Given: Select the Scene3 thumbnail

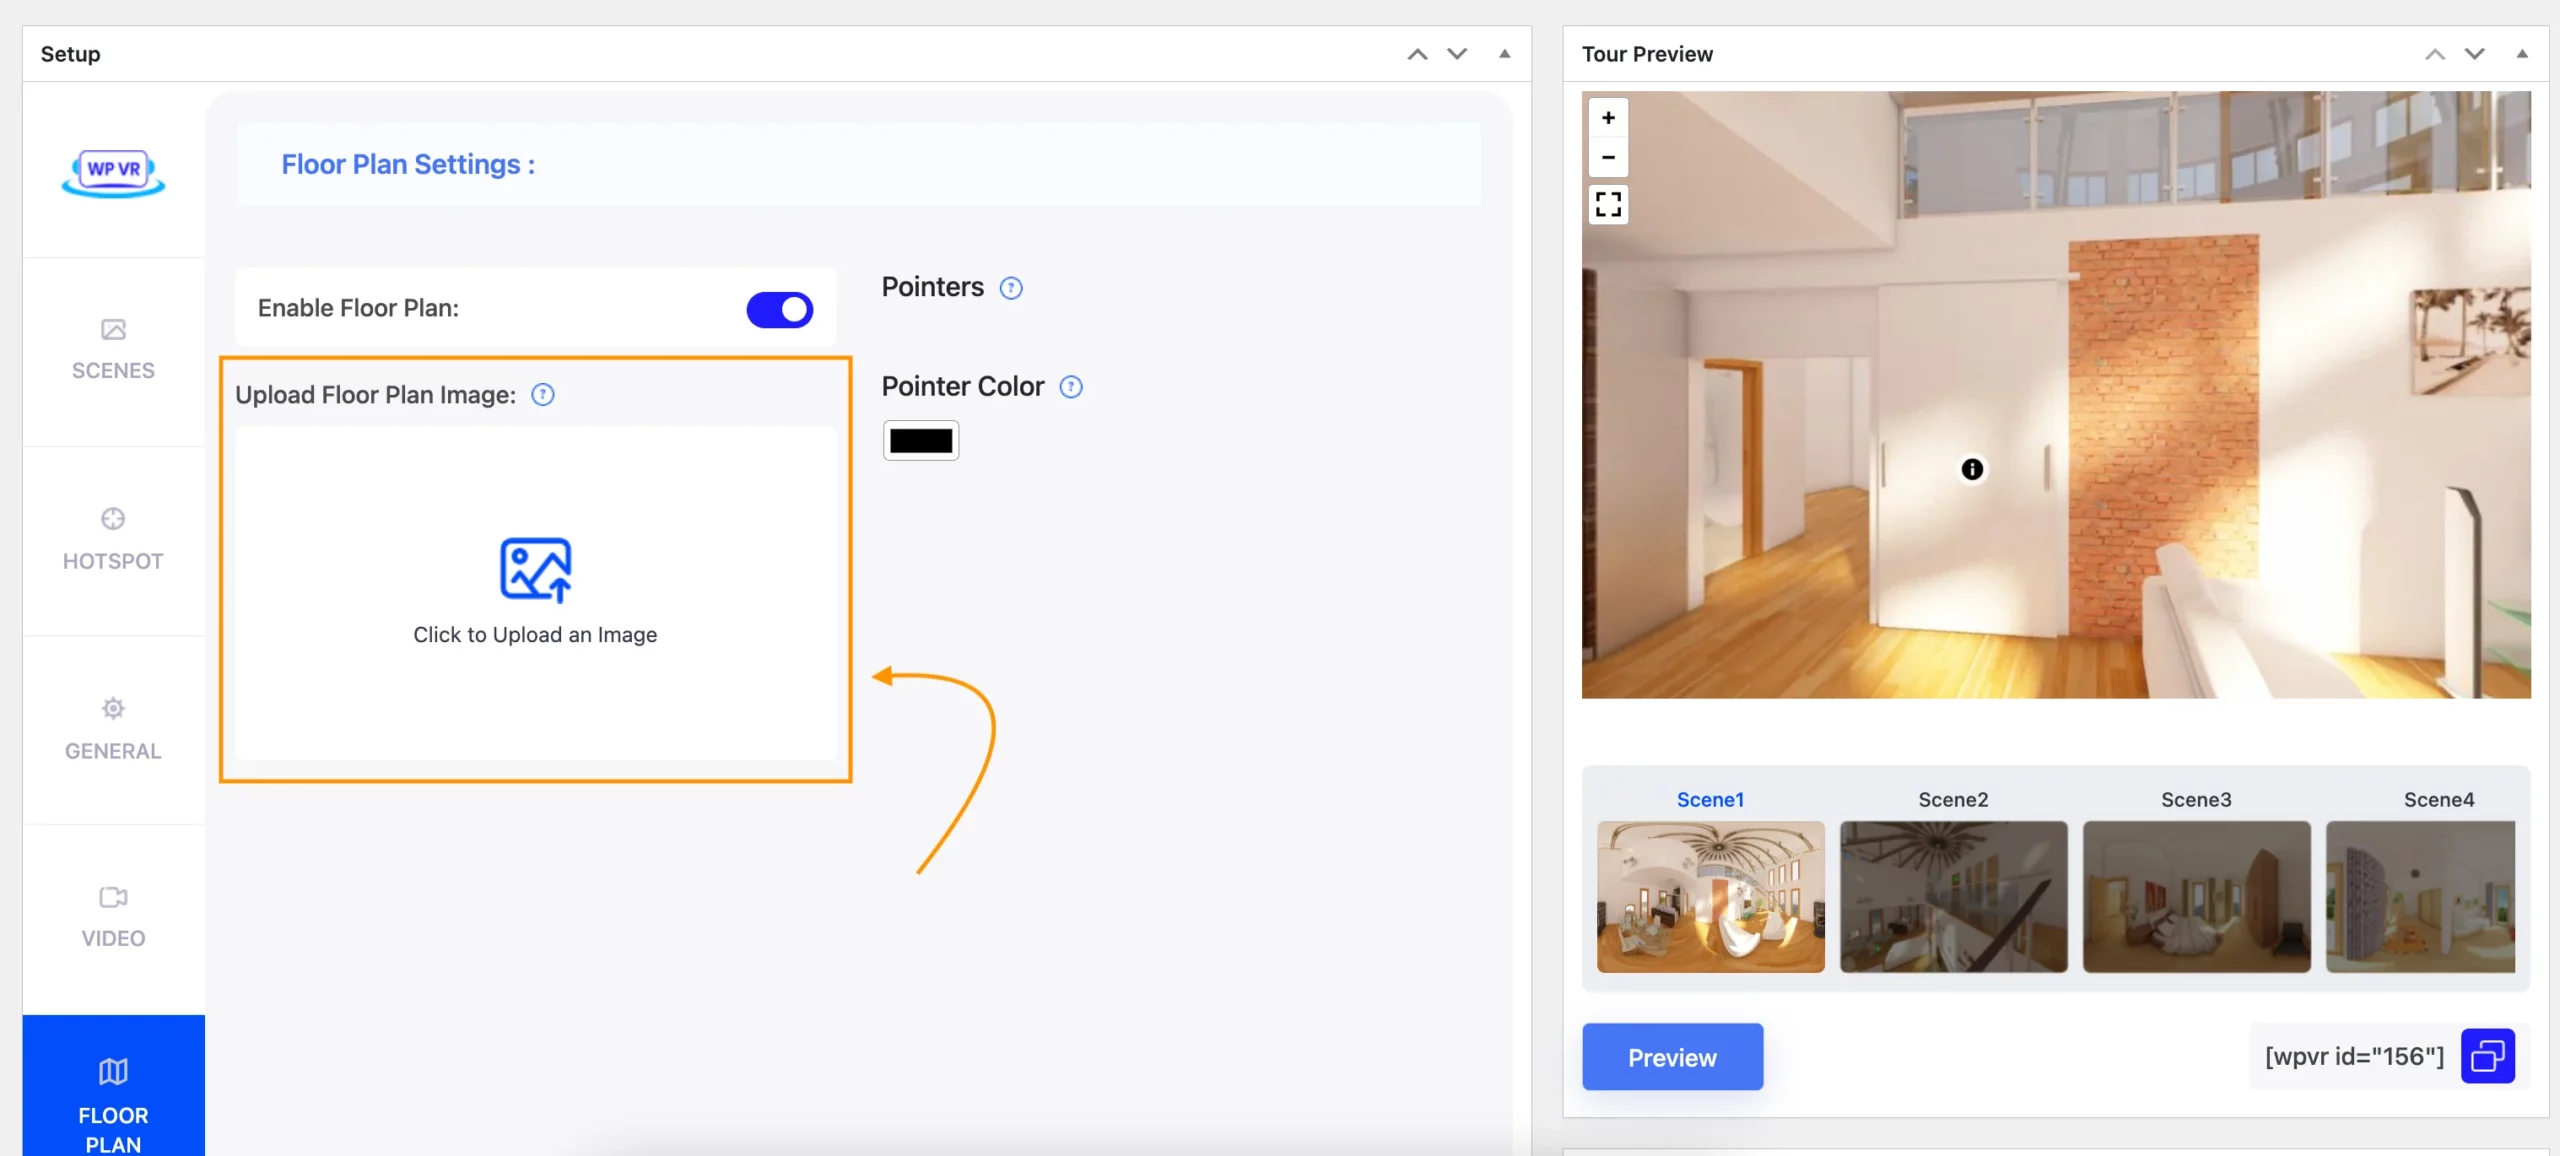Looking at the screenshot, I should [x=2196, y=896].
